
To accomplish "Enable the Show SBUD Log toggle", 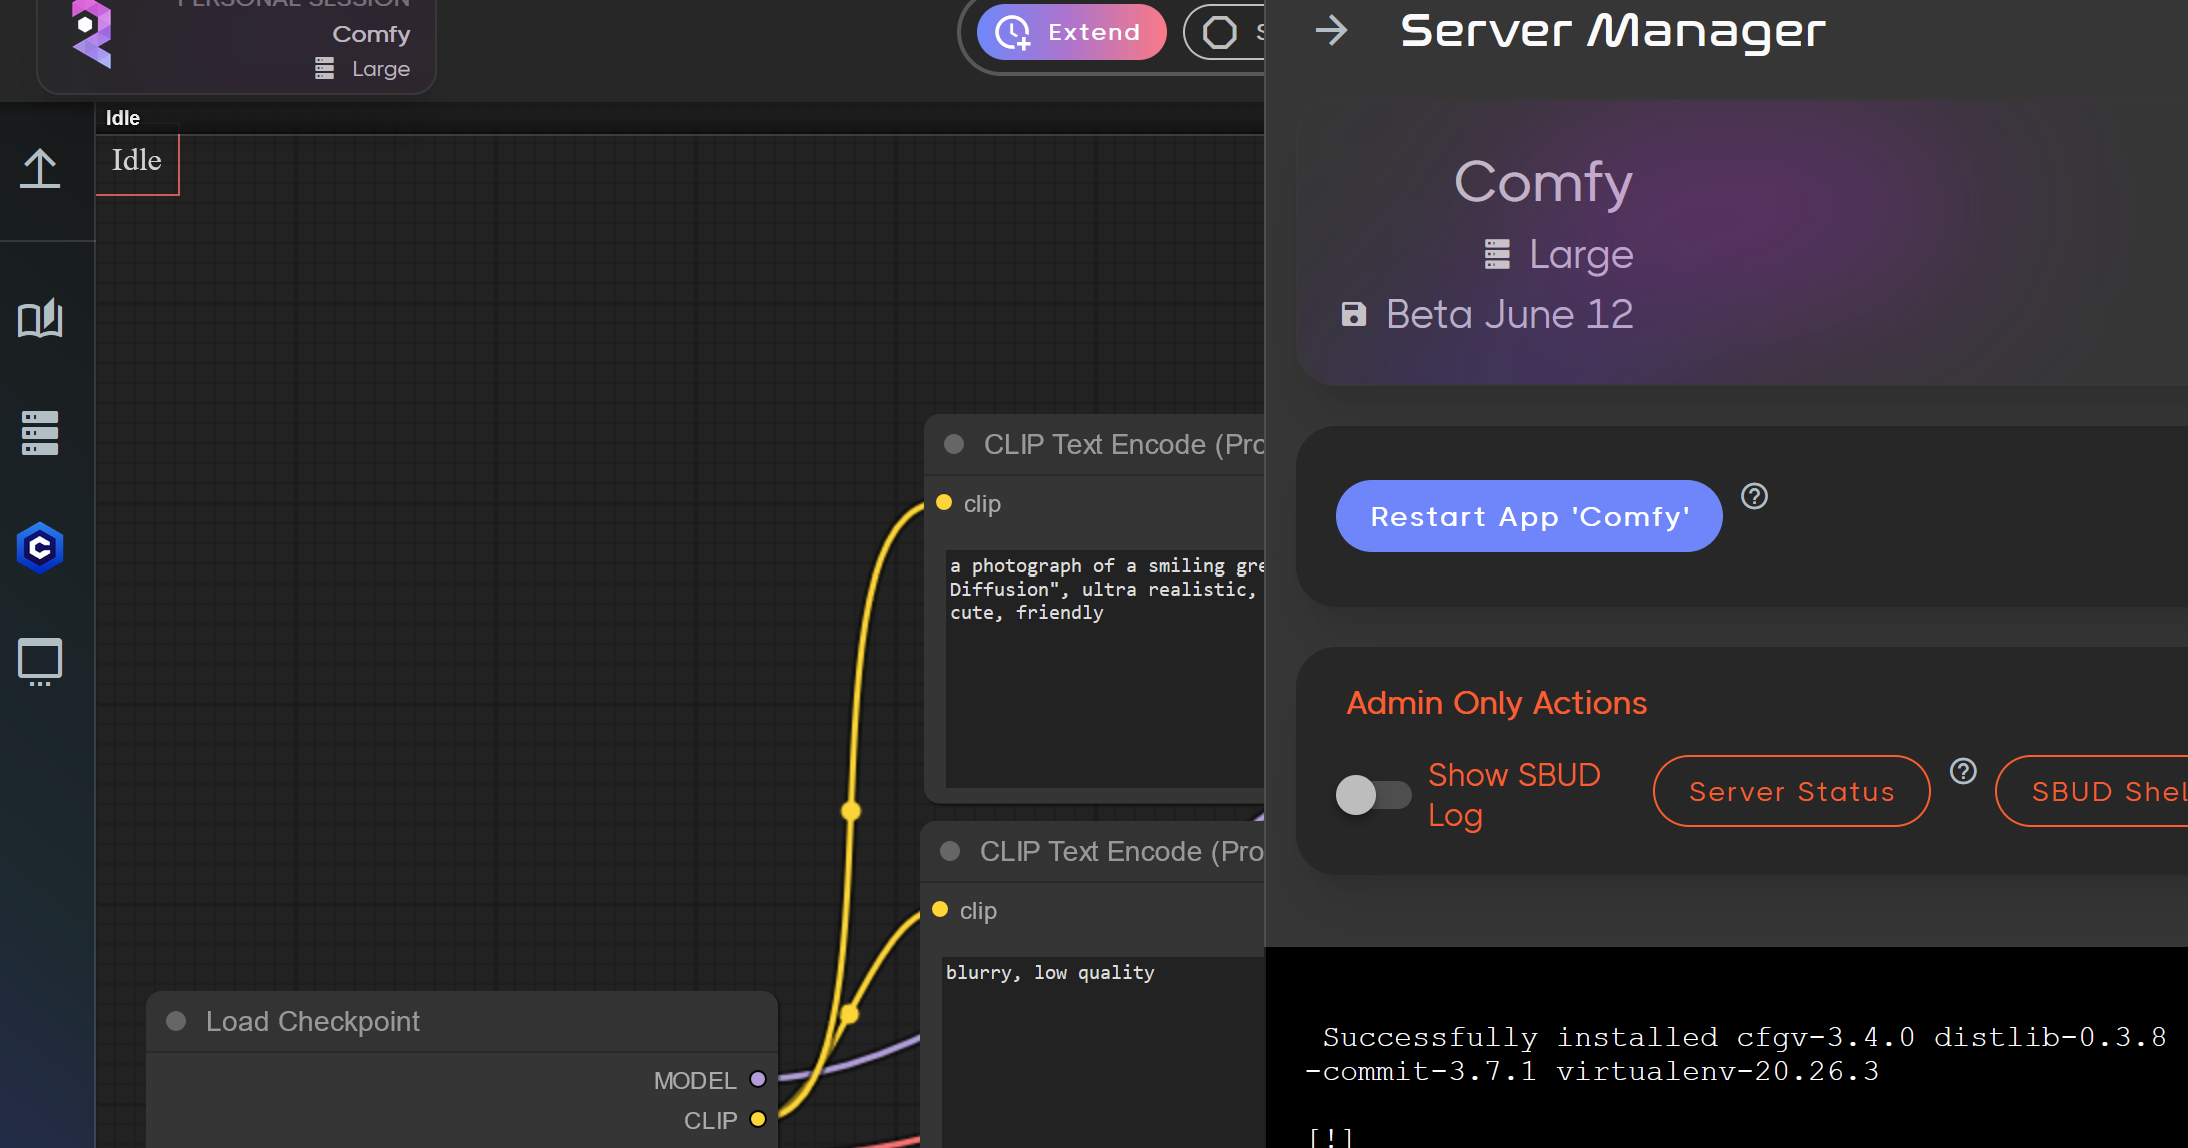I will click(1373, 795).
